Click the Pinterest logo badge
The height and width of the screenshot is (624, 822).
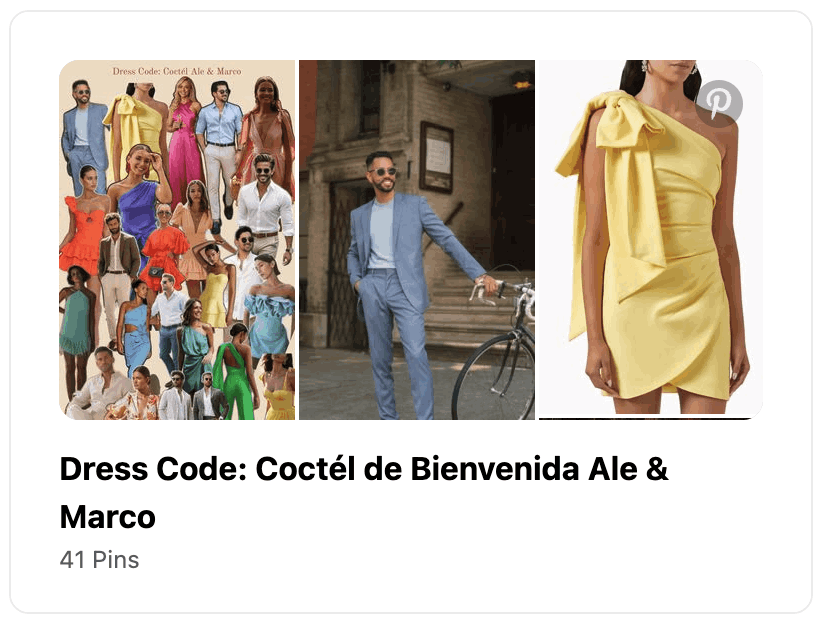tap(719, 103)
